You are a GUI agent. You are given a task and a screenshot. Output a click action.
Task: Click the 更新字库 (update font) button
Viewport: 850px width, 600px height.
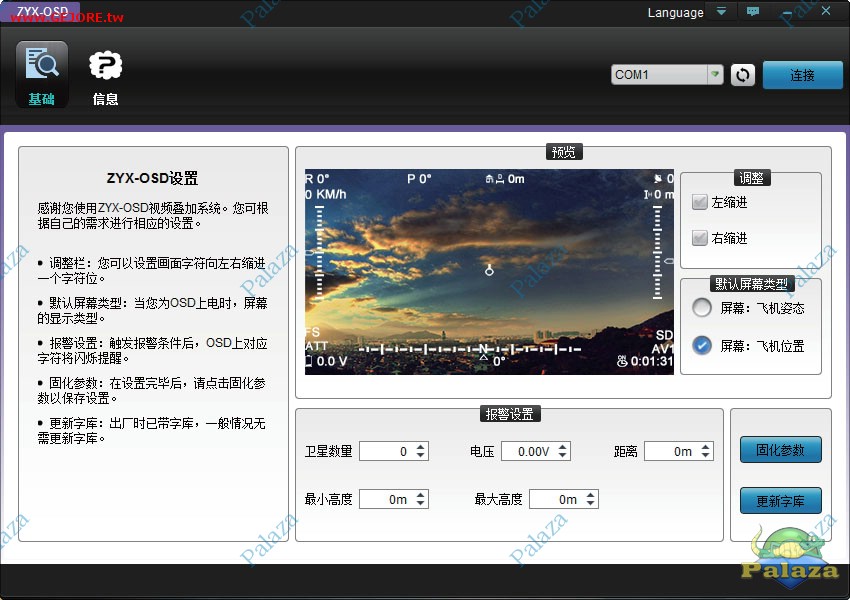[781, 501]
